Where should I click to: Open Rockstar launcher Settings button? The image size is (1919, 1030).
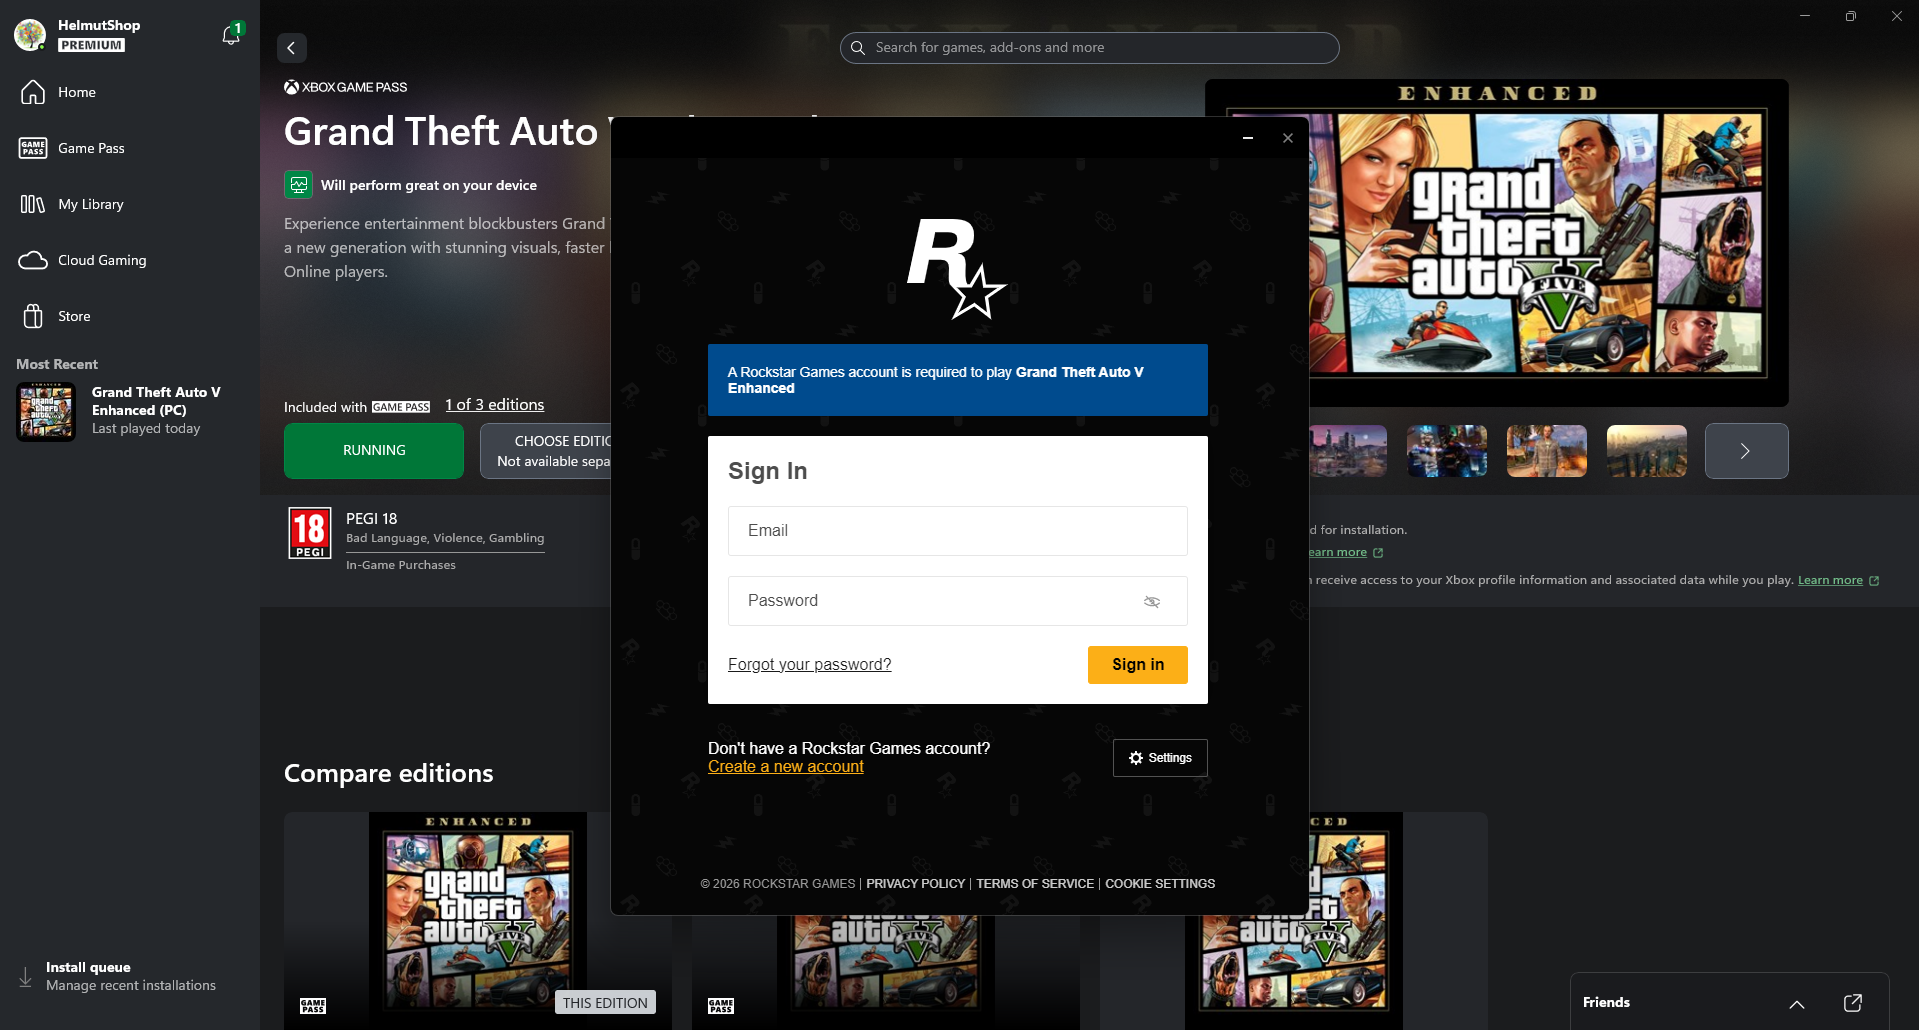(1160, 758)
